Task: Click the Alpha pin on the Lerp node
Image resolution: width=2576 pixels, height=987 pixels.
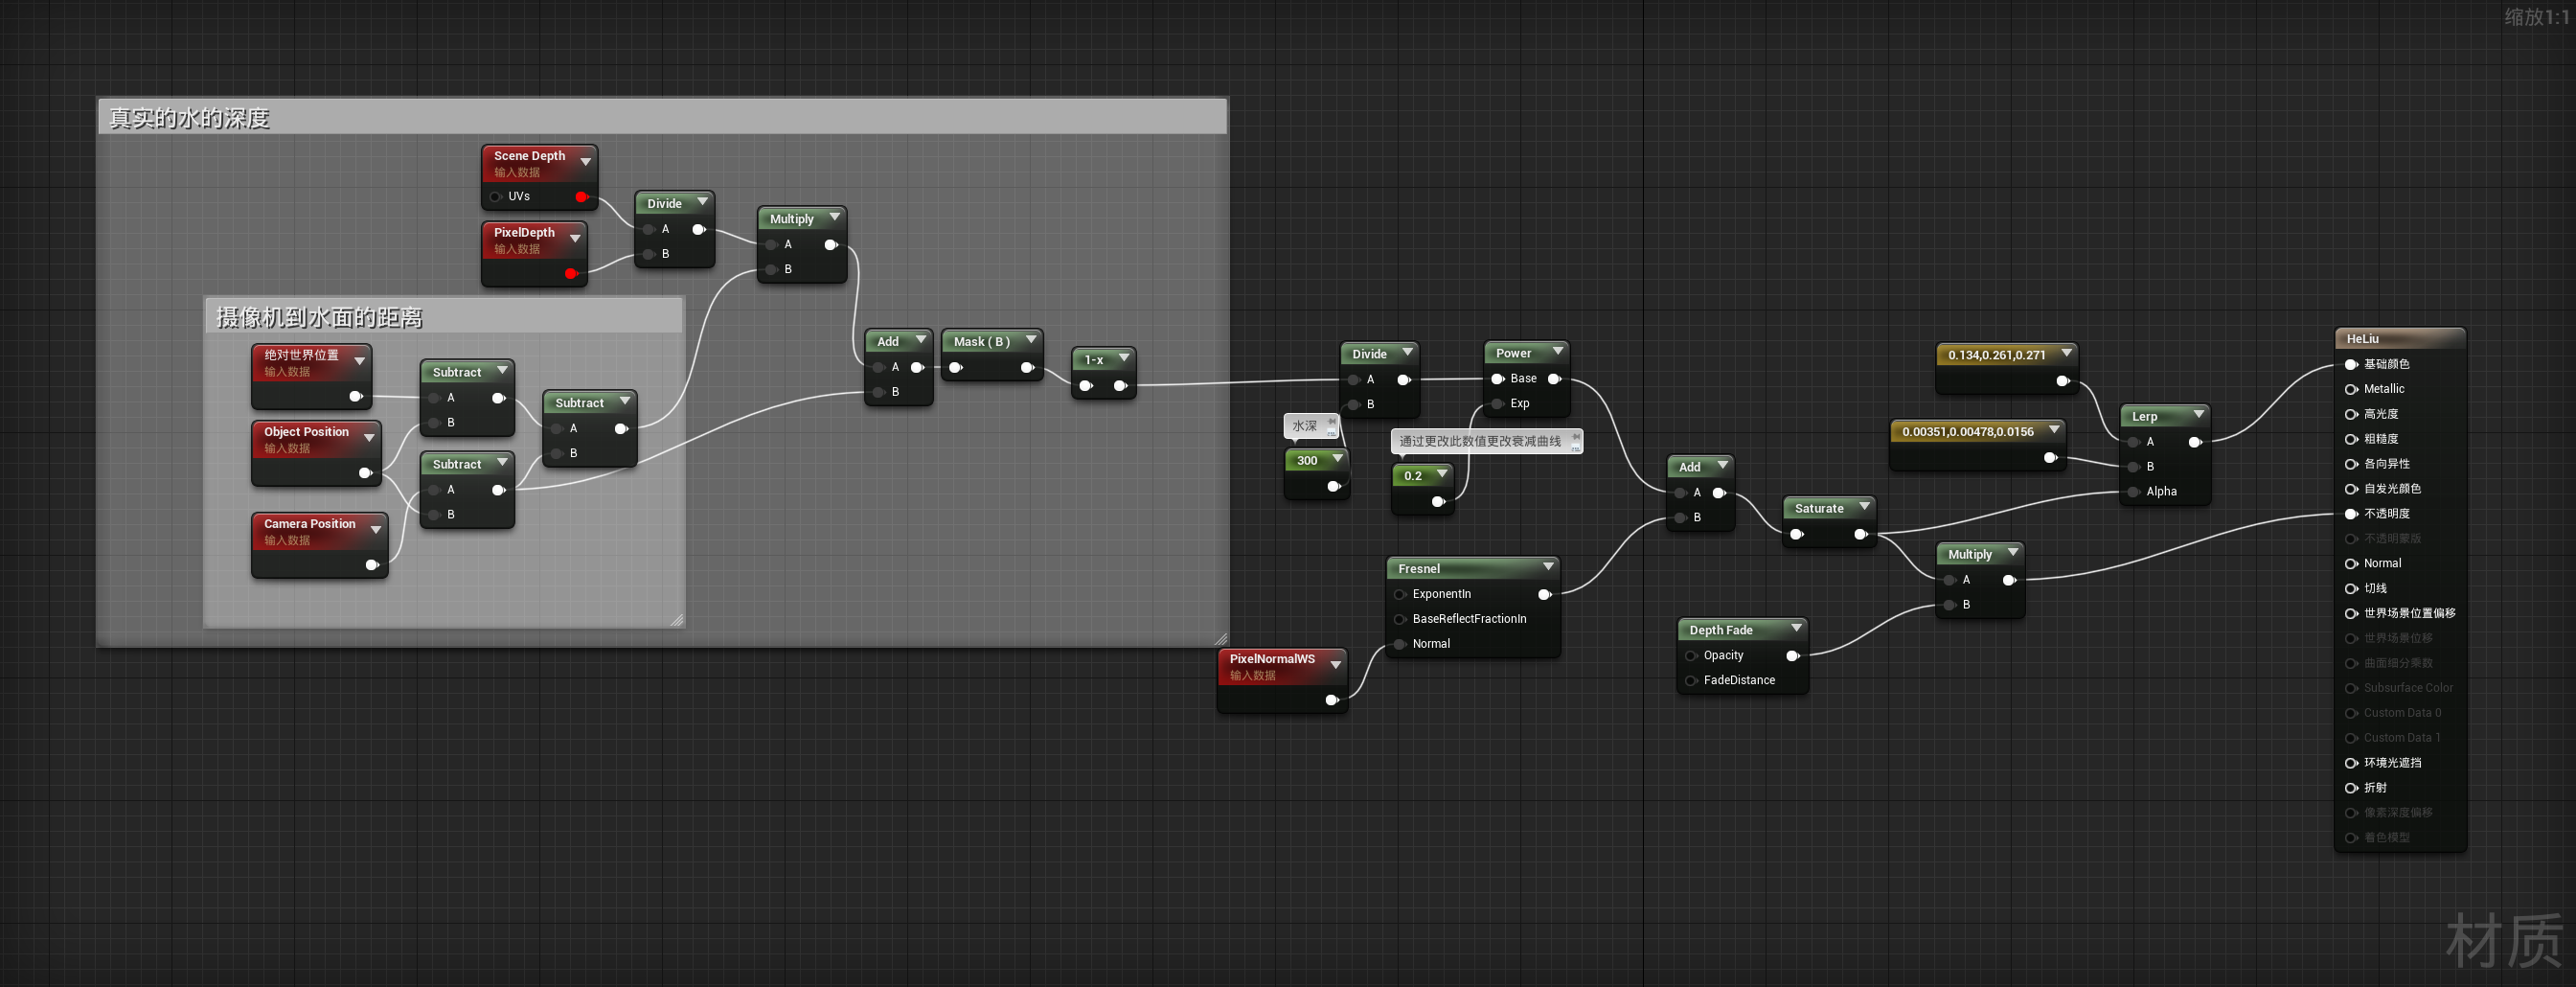Action: (2134, 492)
